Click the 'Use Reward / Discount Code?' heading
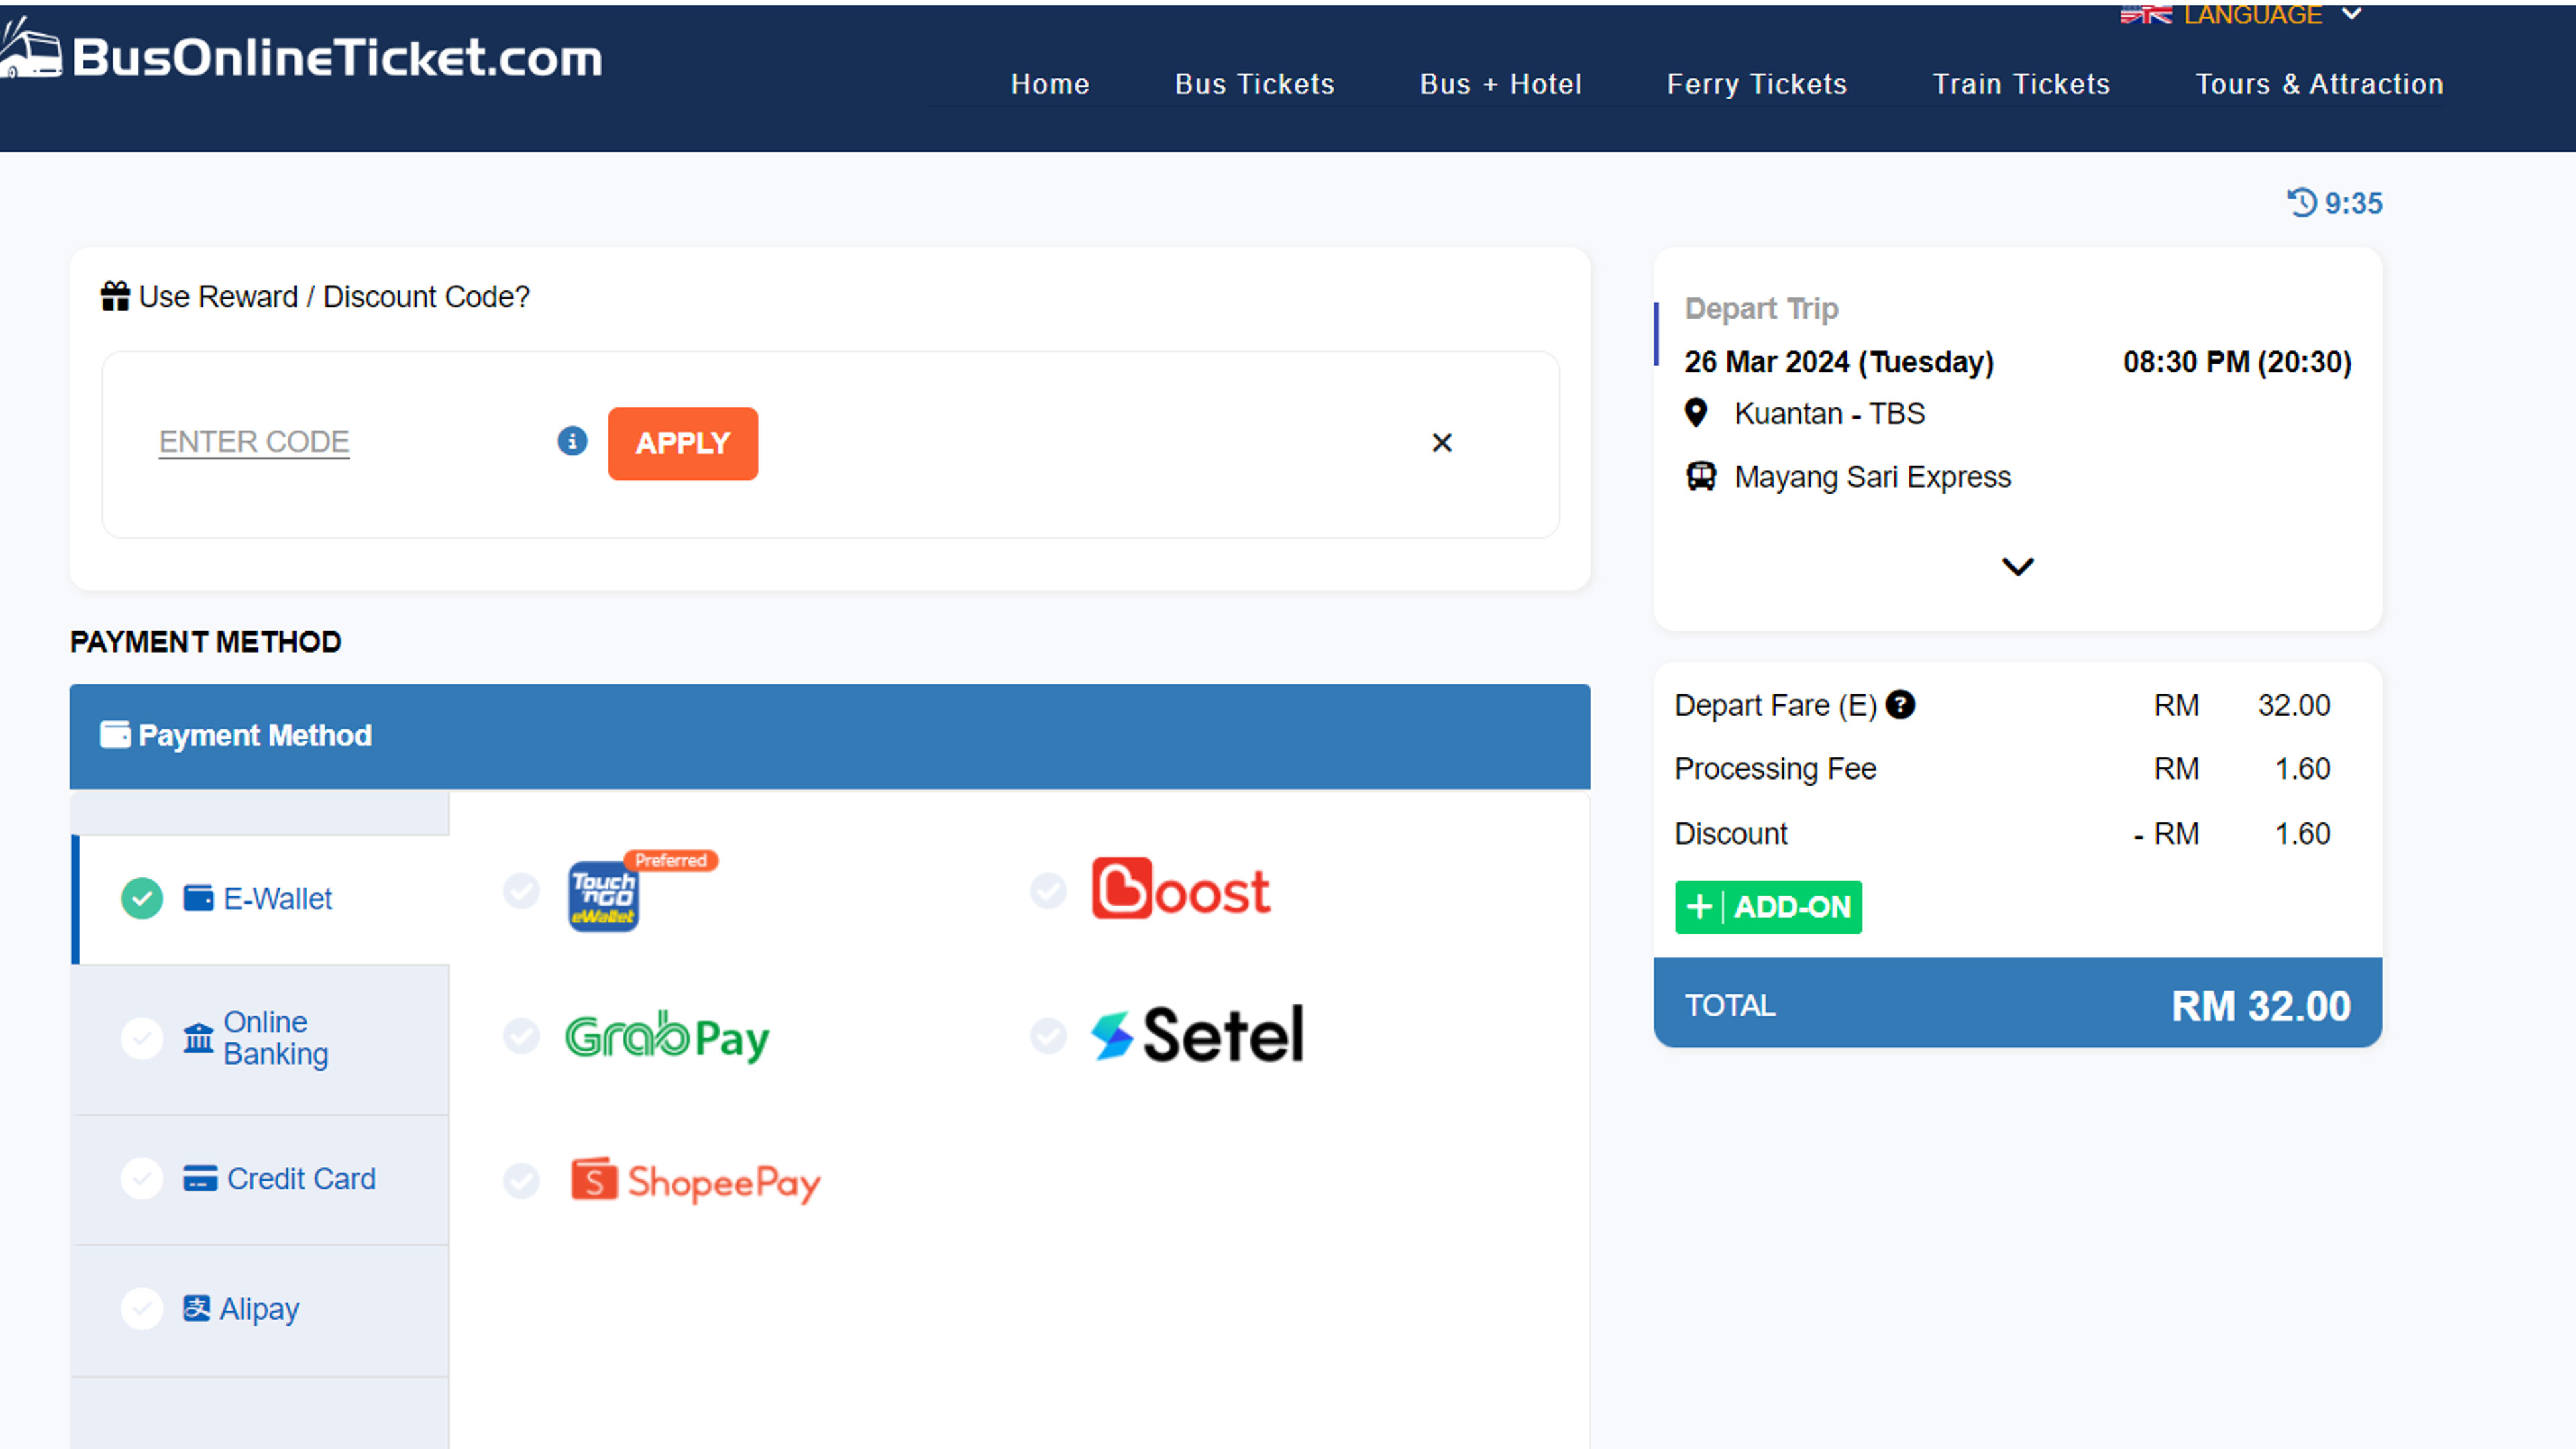 tap(334, 297)
